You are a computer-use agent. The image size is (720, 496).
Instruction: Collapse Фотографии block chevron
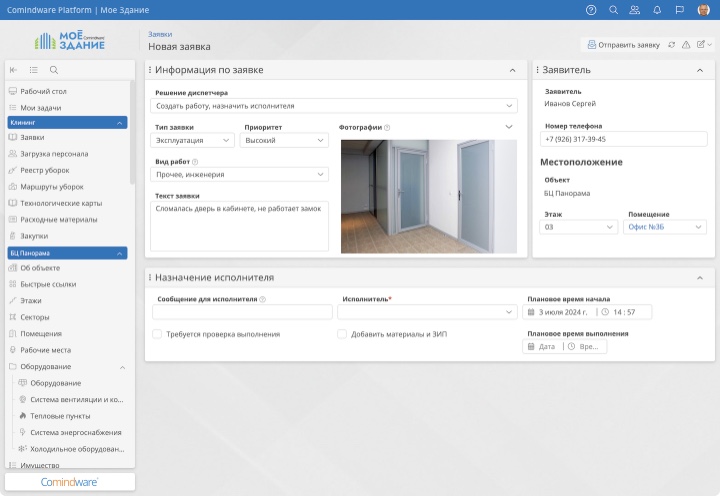(509, 127)
